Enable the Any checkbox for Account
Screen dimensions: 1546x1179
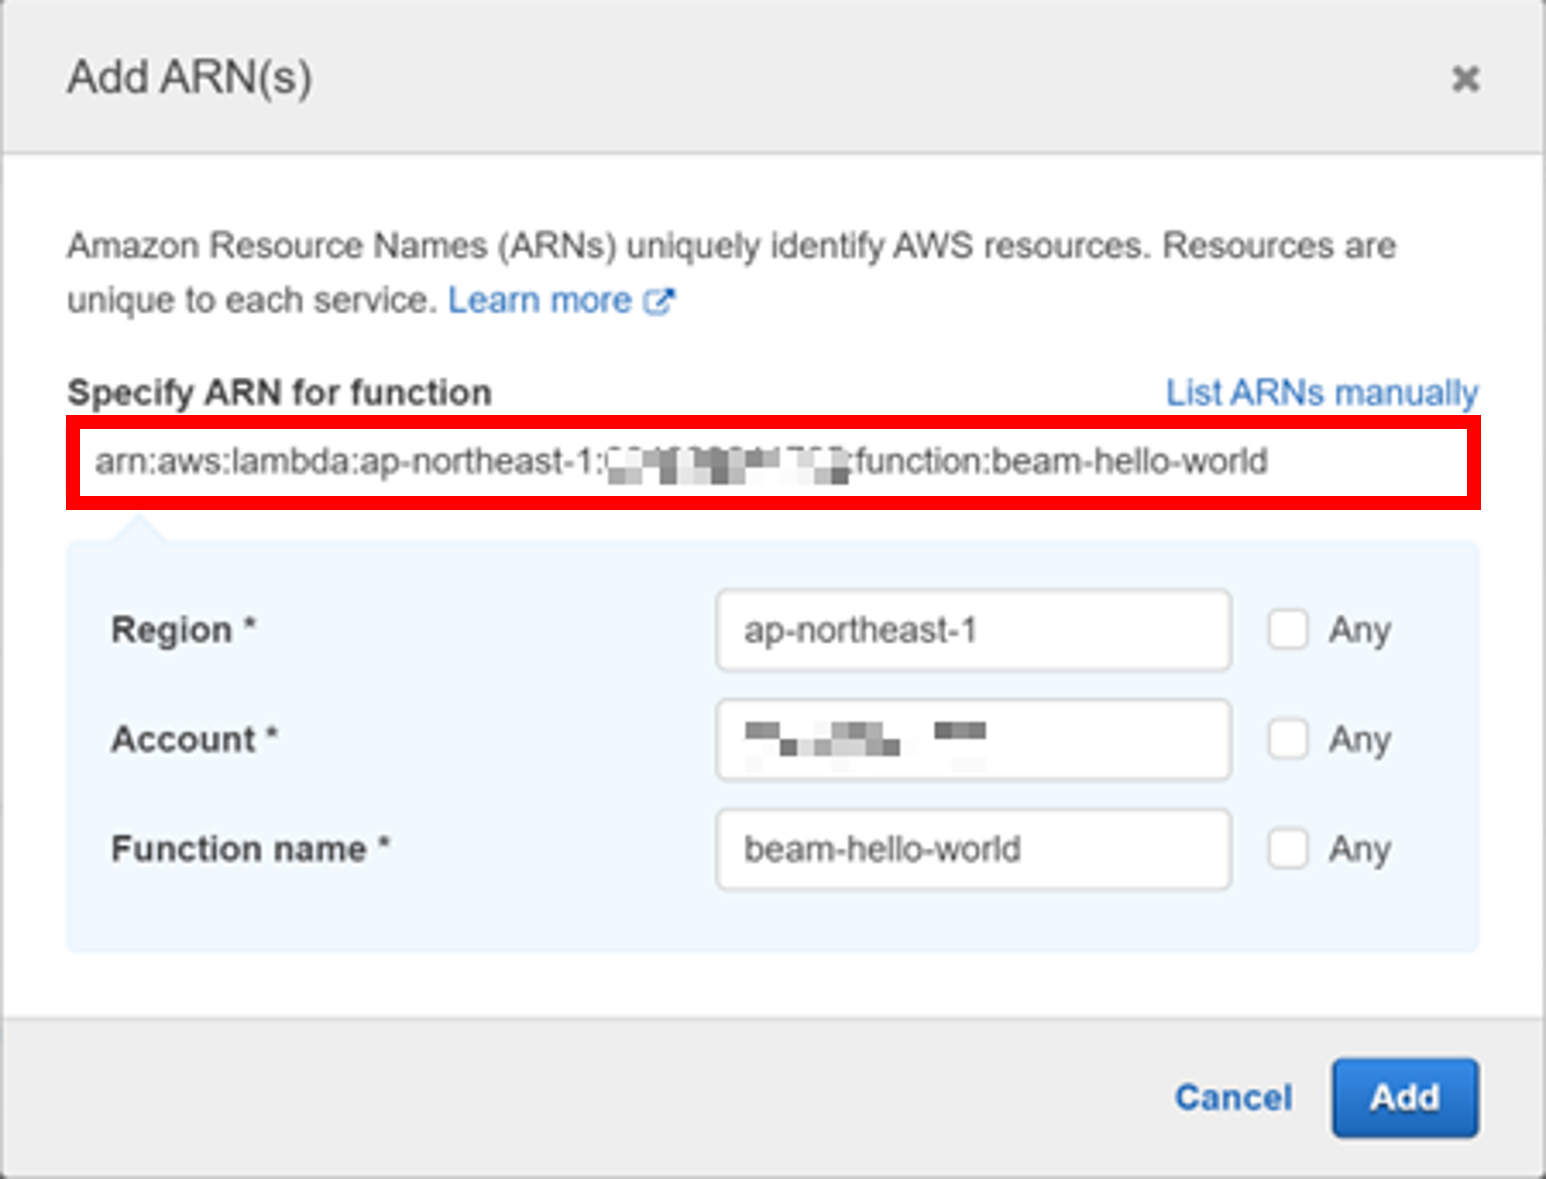pos(1288,740)
